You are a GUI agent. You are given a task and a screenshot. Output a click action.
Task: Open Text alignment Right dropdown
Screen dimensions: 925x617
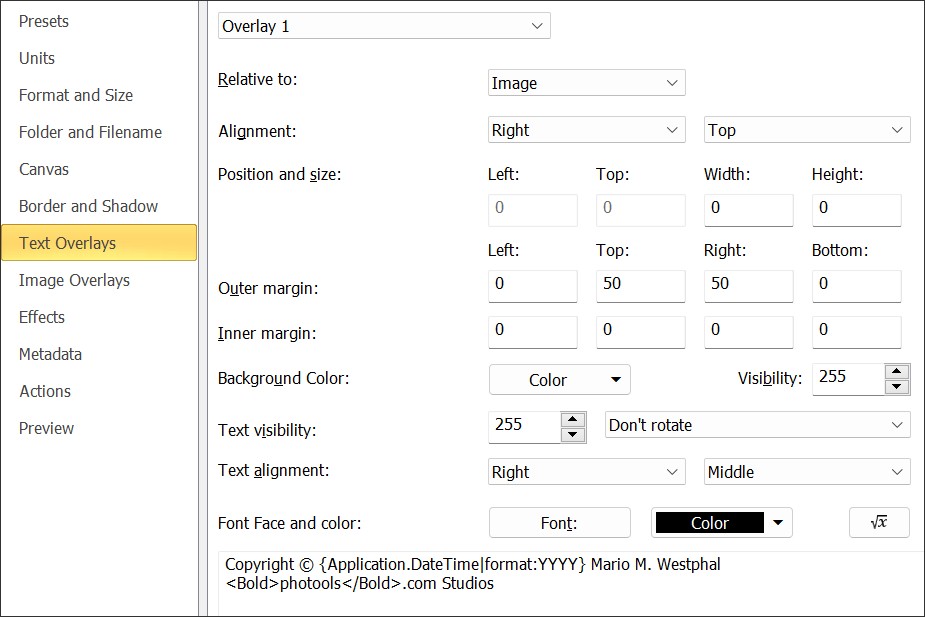tap(586, 472)
